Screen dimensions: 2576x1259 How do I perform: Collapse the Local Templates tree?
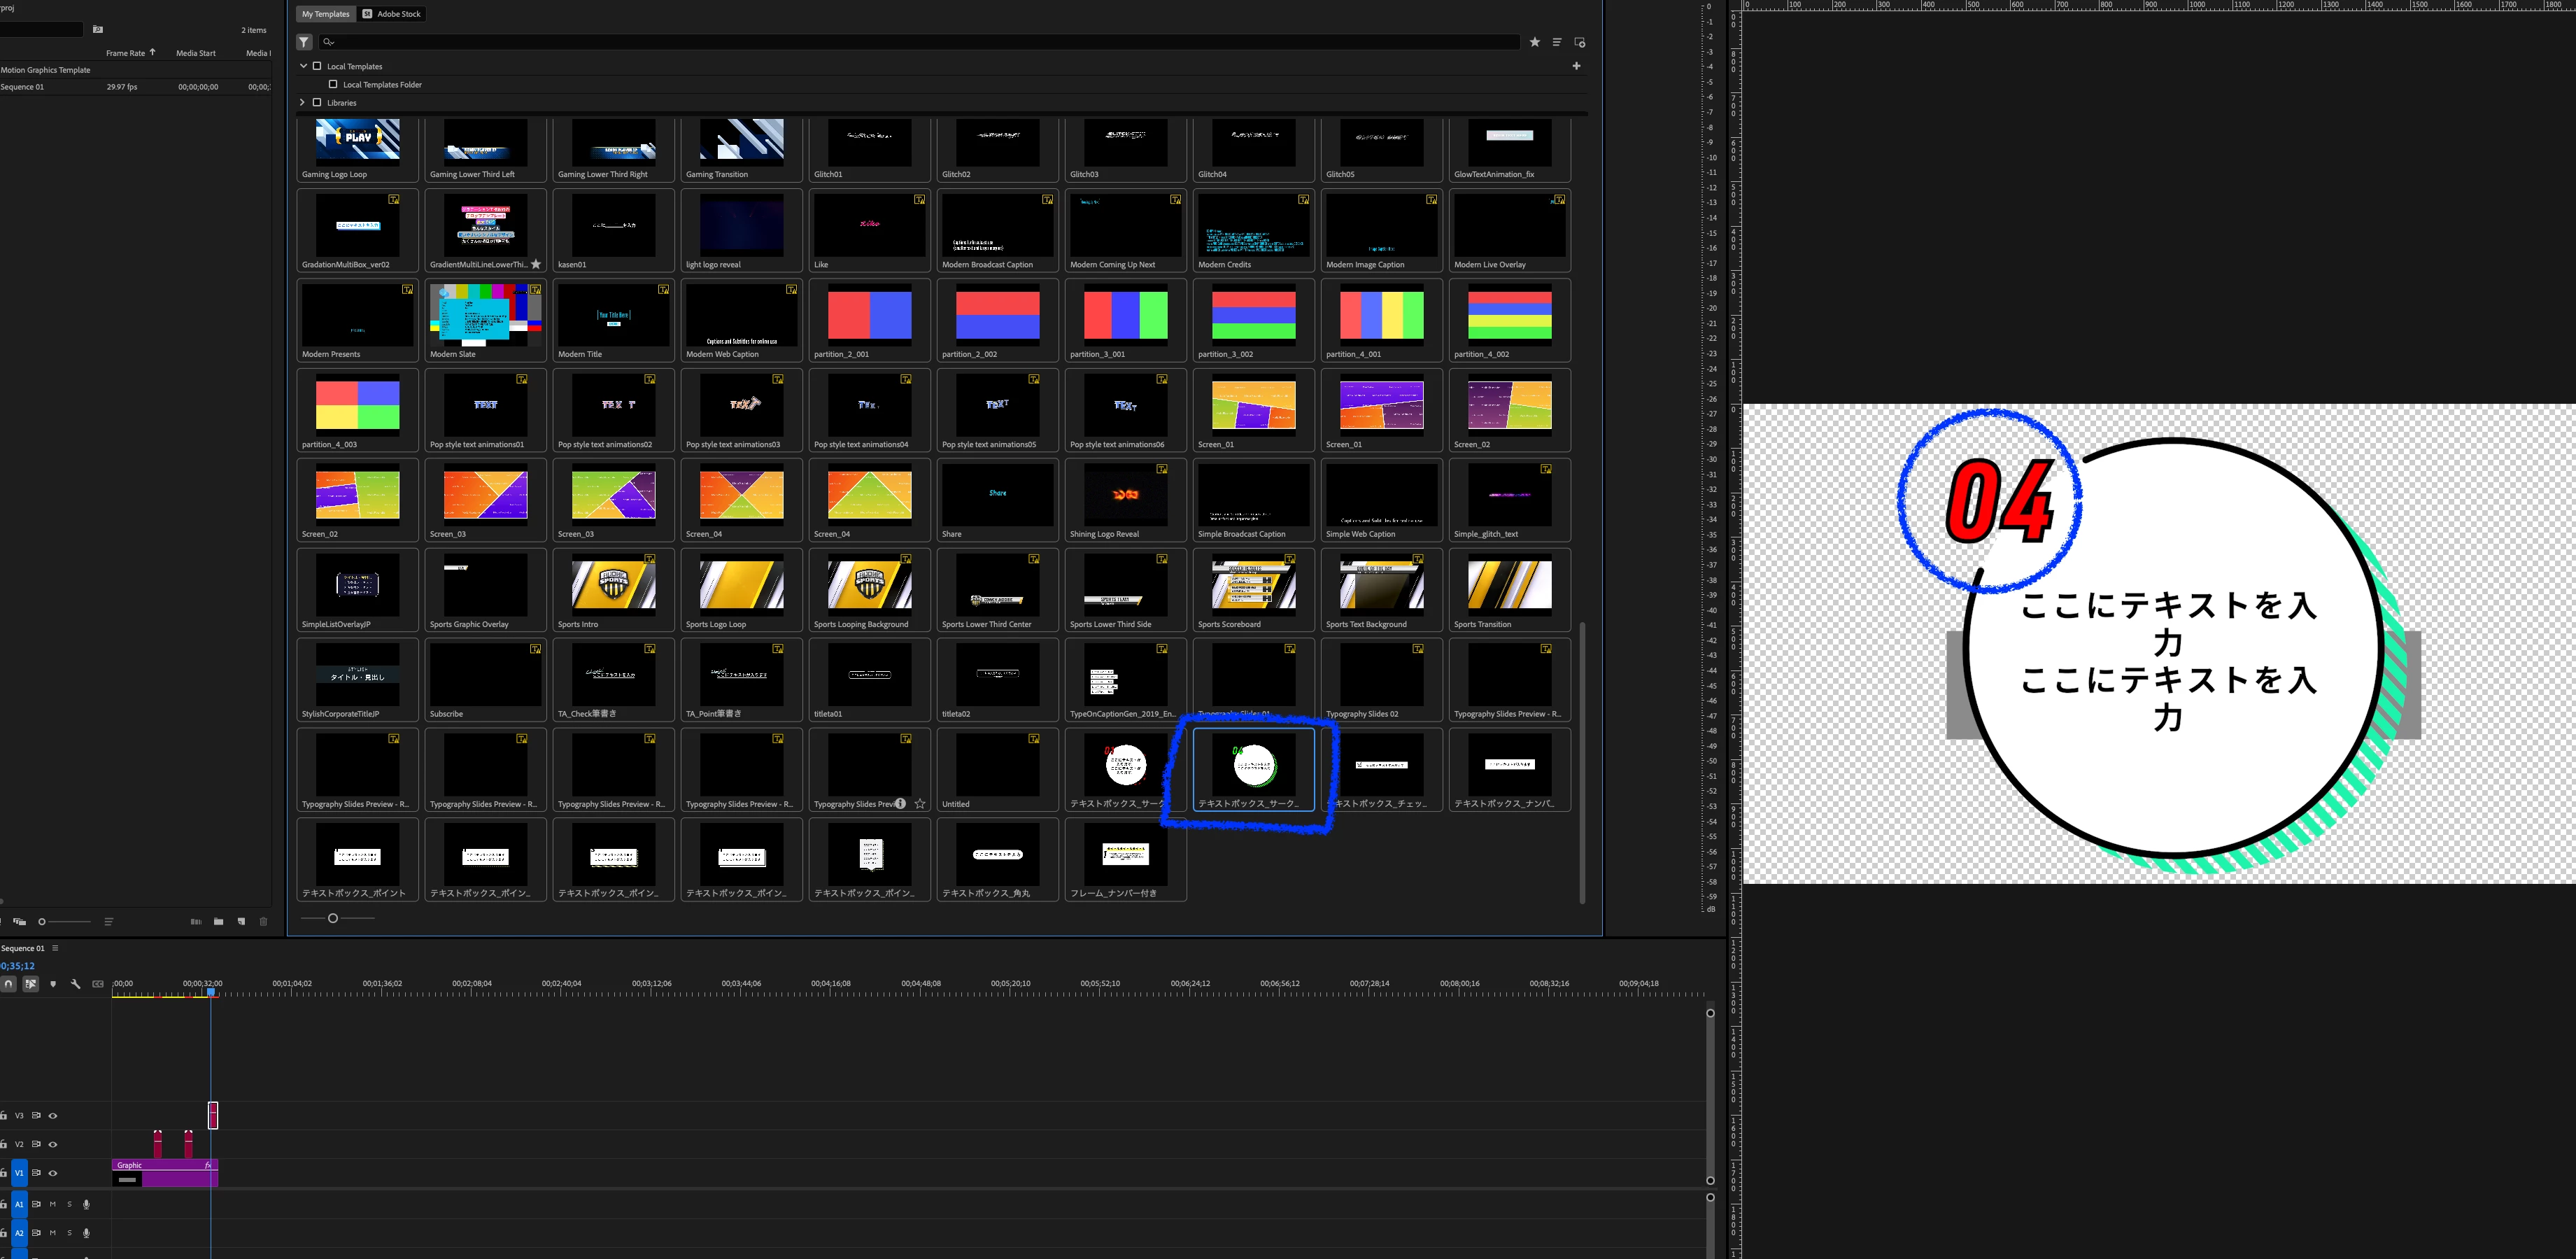(304, 66)
